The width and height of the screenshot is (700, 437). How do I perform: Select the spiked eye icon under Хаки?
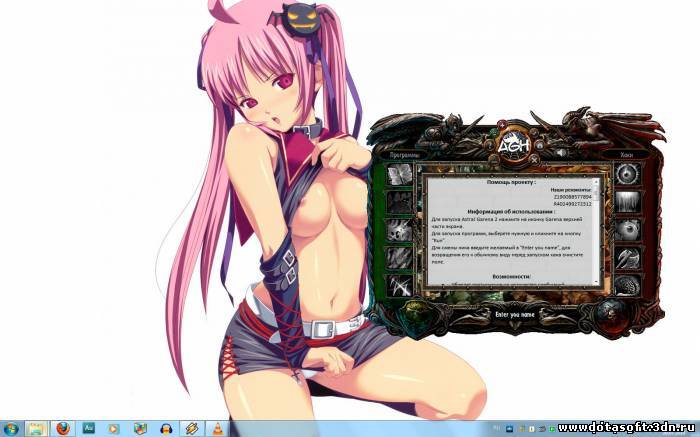[x=628, y=174]
